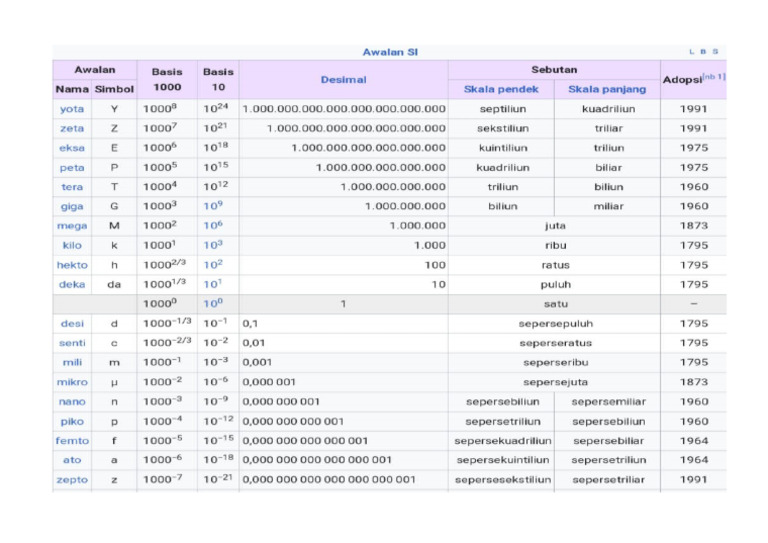Select the Simbol column header
768x543 pixels.
click(114, 89)
